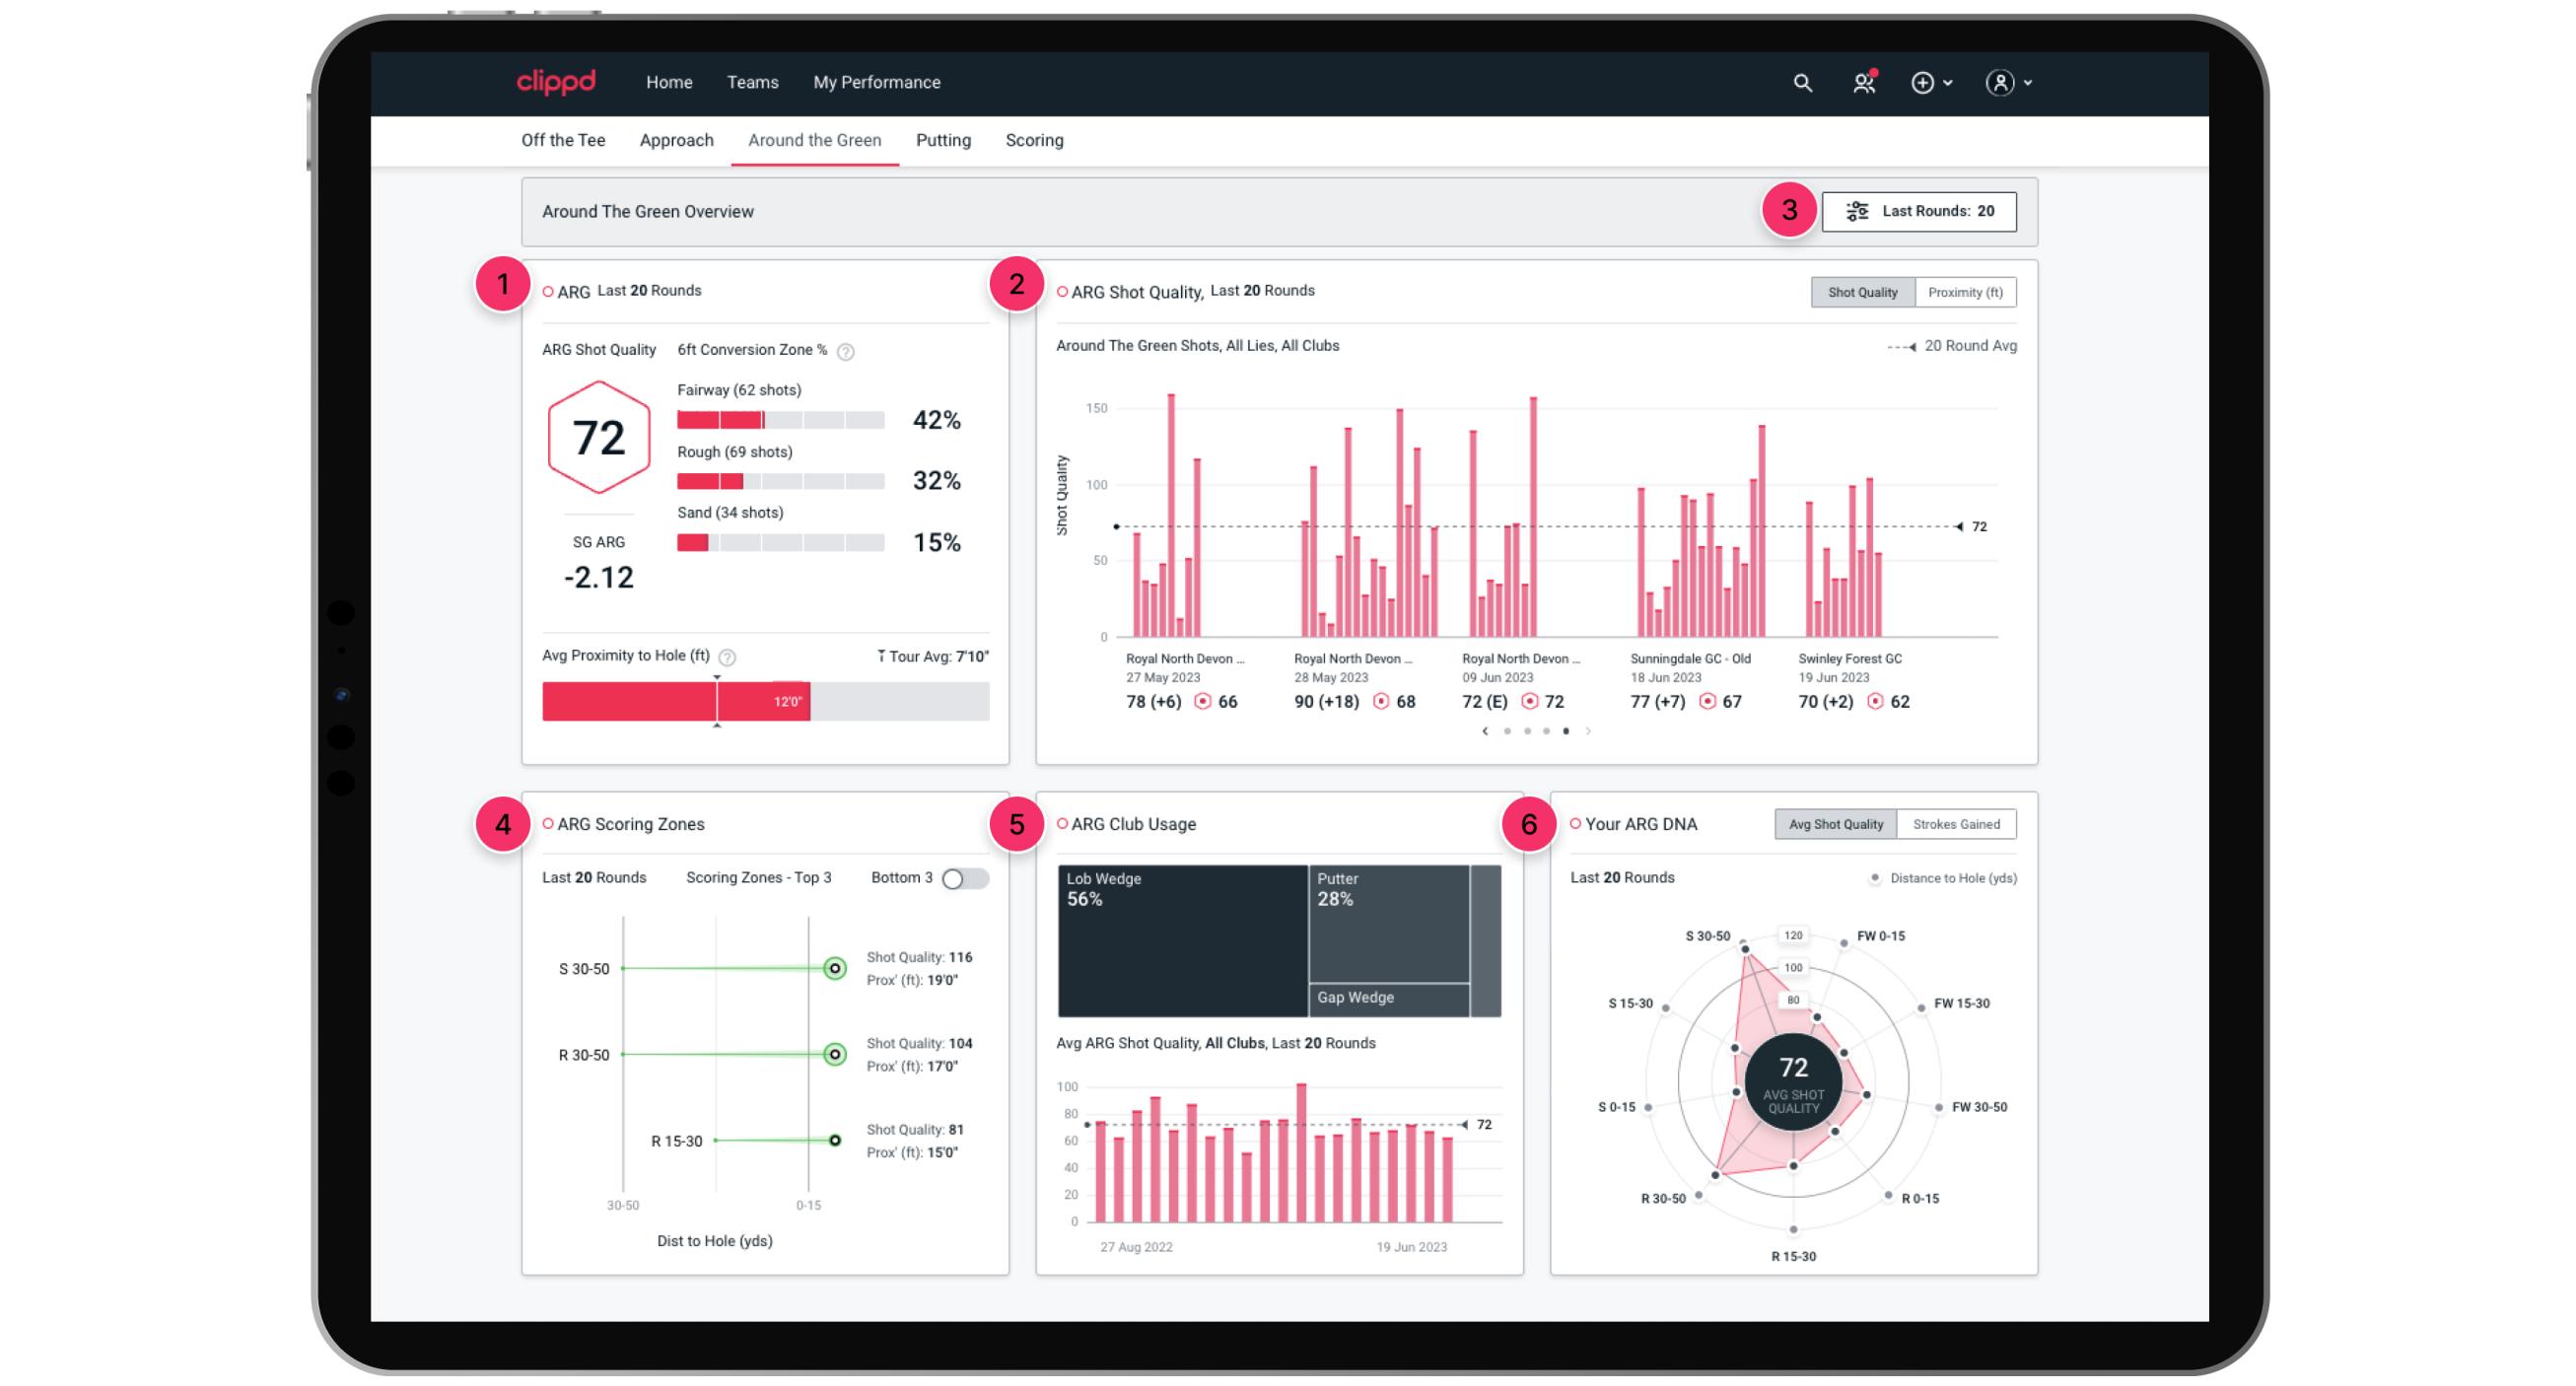Click the Lob Wedge 56% treemap block
Screen dimensions: 2576x1386
[1182, 940]
